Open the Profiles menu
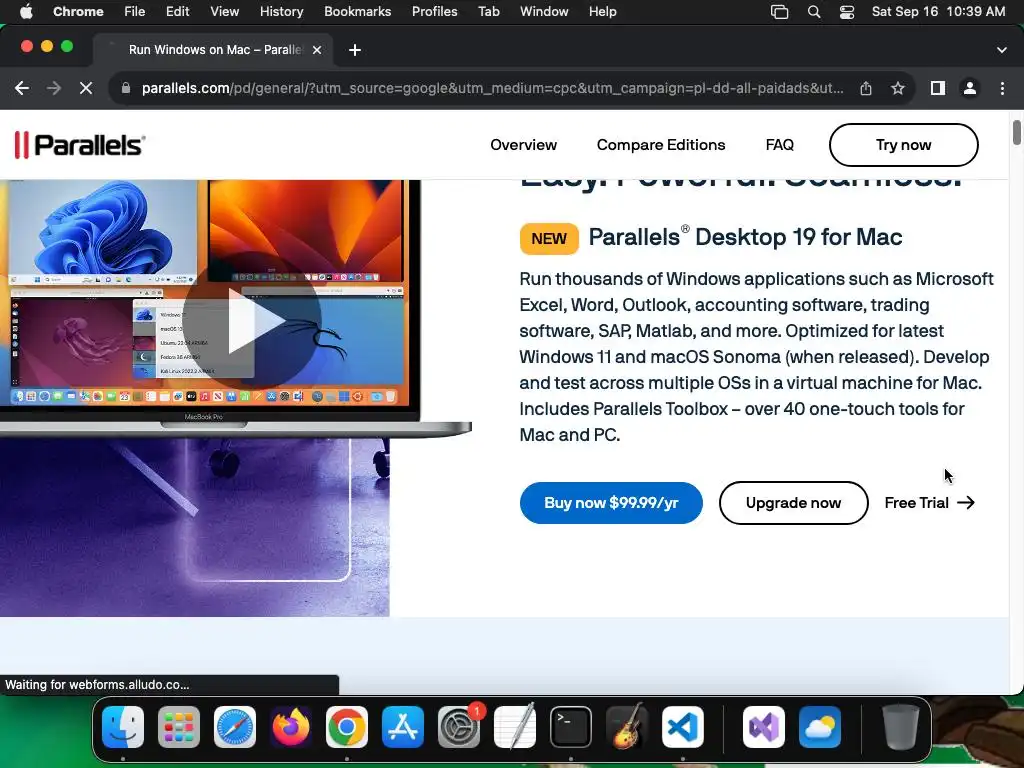Screen dimensions: 1024x768 pos(434,12)
